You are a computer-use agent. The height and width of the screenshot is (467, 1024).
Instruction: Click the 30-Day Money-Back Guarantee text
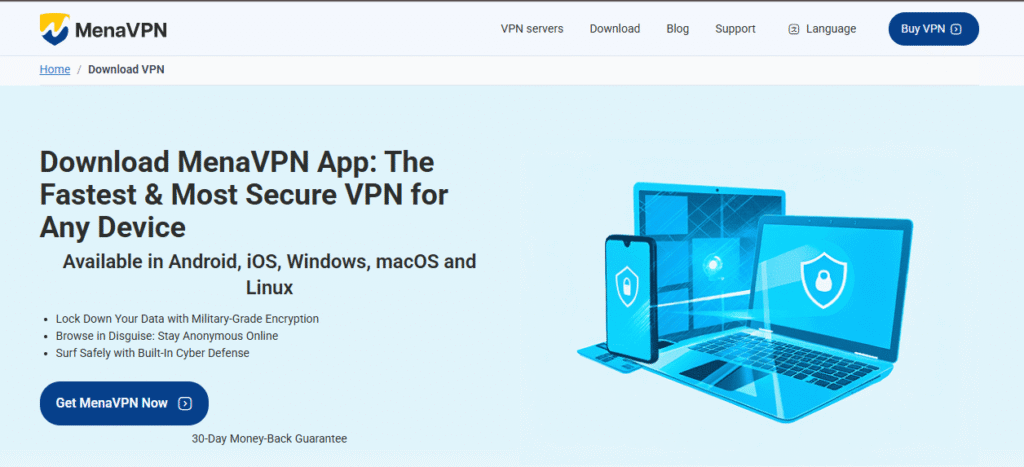(x=269, y=439)
